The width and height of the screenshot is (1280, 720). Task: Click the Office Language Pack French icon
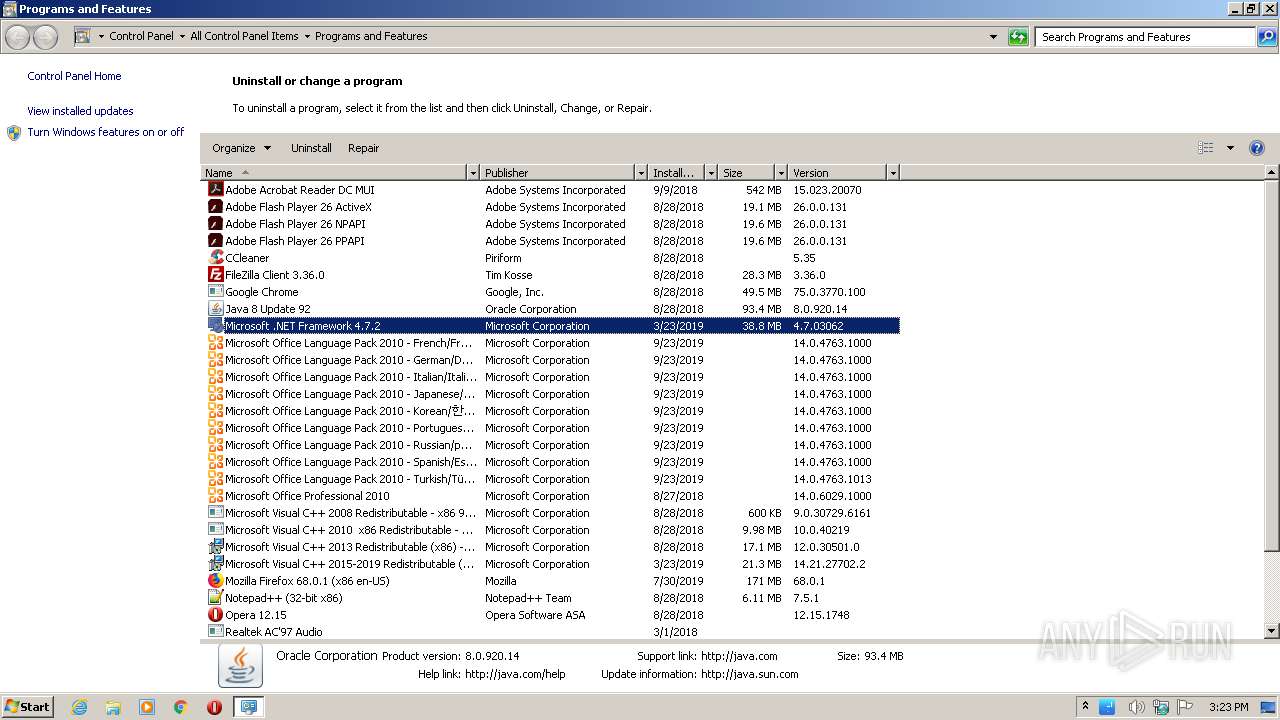pyautogui.click(x=215, y=342)
